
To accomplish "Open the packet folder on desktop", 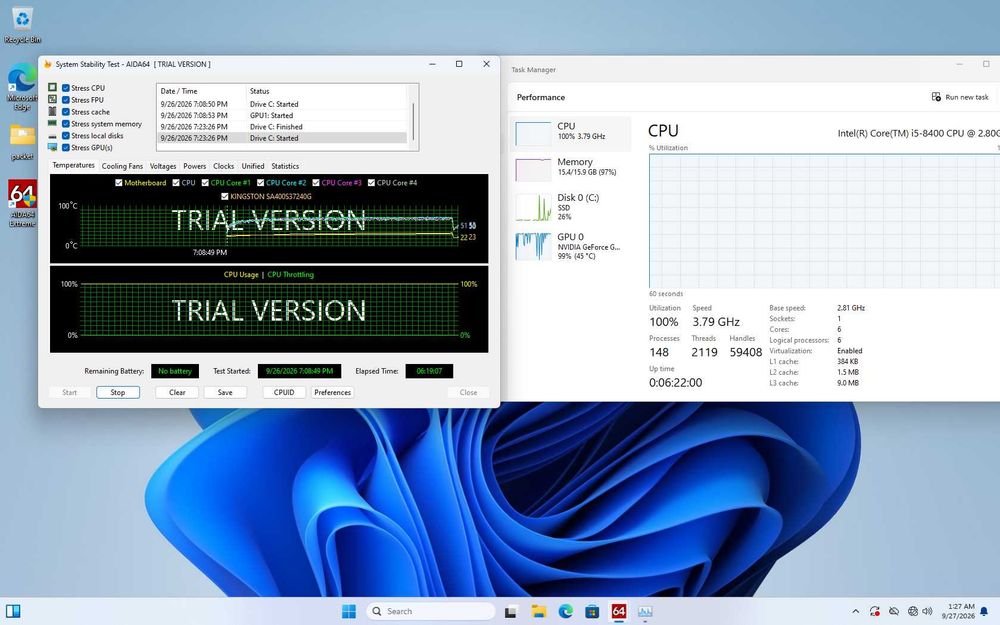I will [x=22, y=142].
